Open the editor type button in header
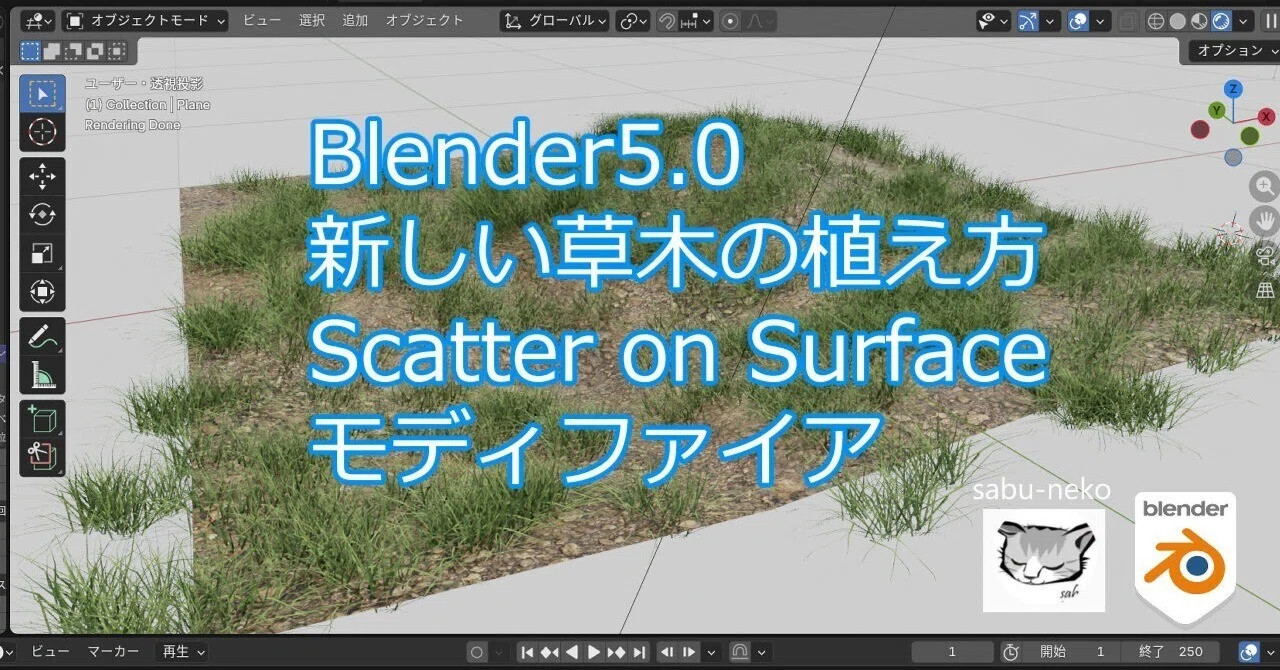 pyautogui.click(x=38, y=20)
